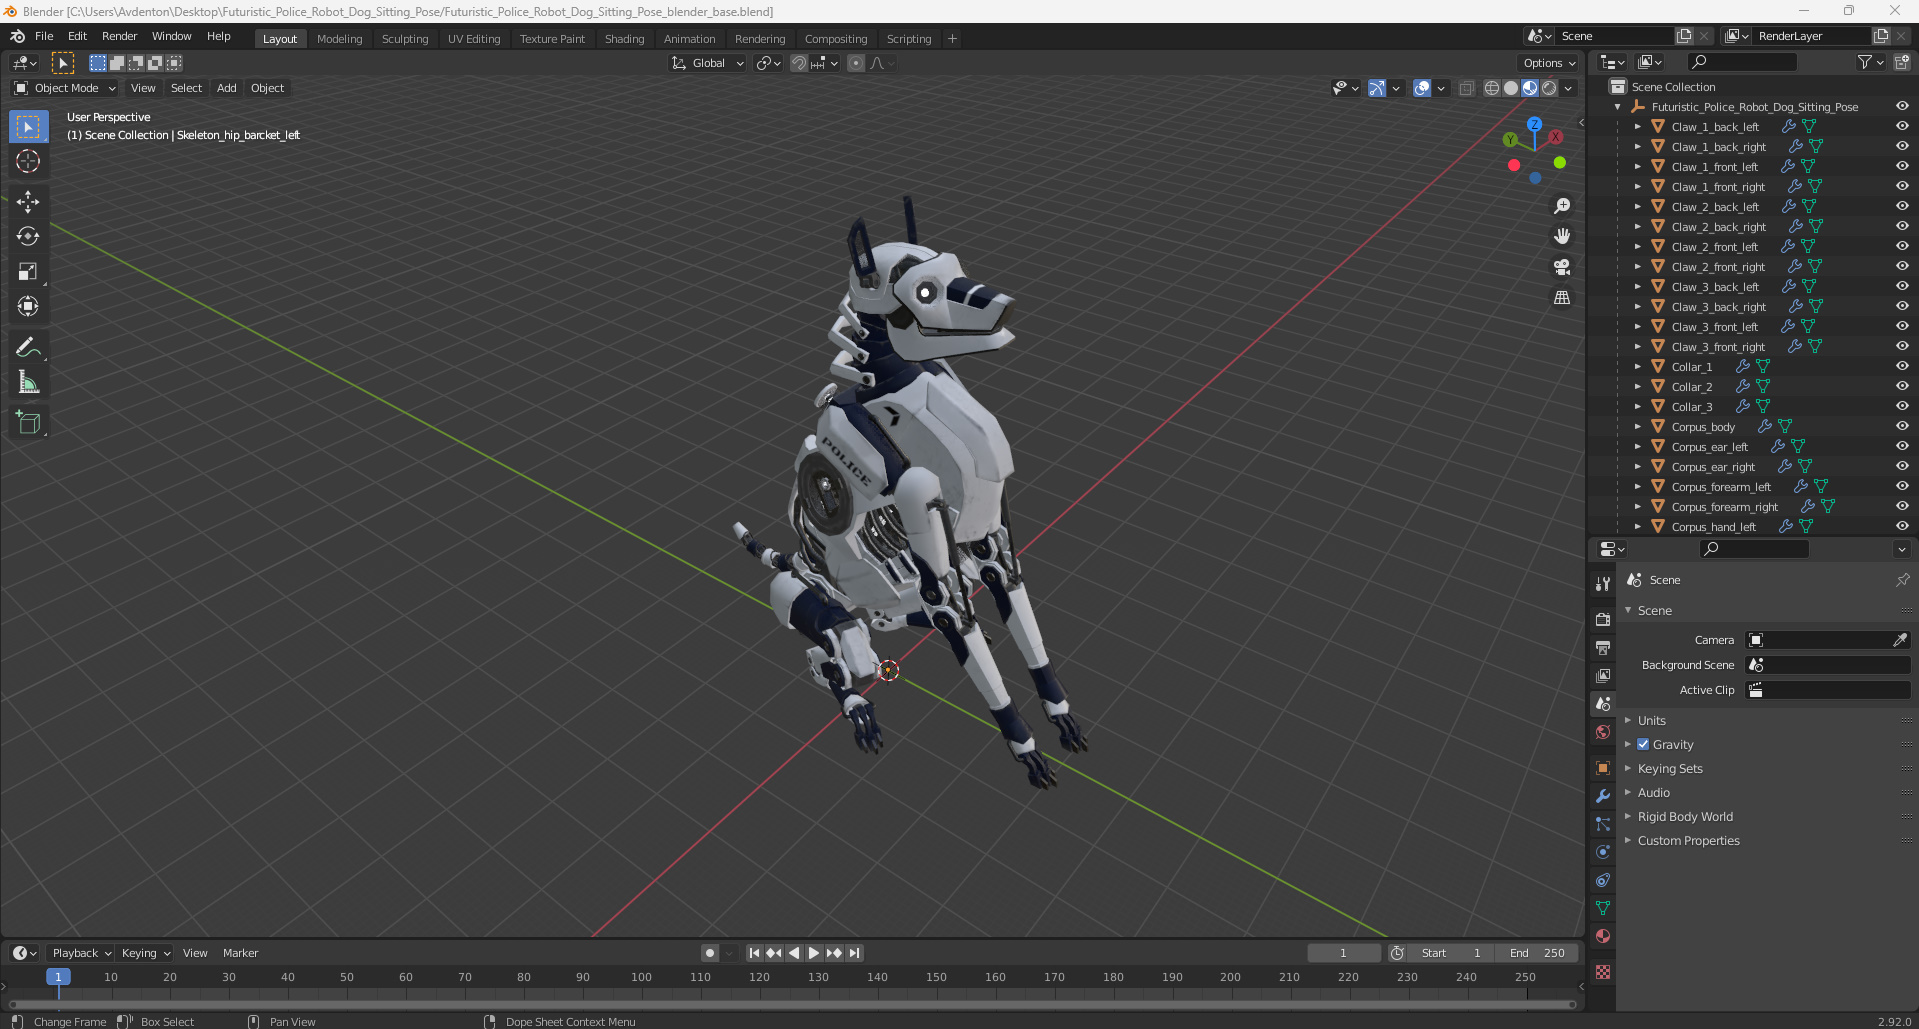Activate the Scale tool
This screenshot has width=1919, height=1029.
point(28,271)
